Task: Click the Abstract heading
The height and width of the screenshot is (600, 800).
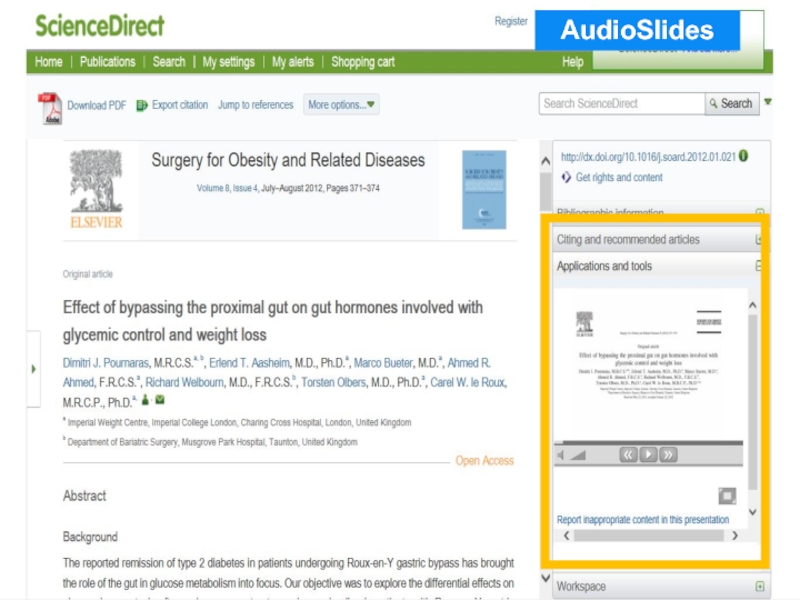Action: pos(84,495)
